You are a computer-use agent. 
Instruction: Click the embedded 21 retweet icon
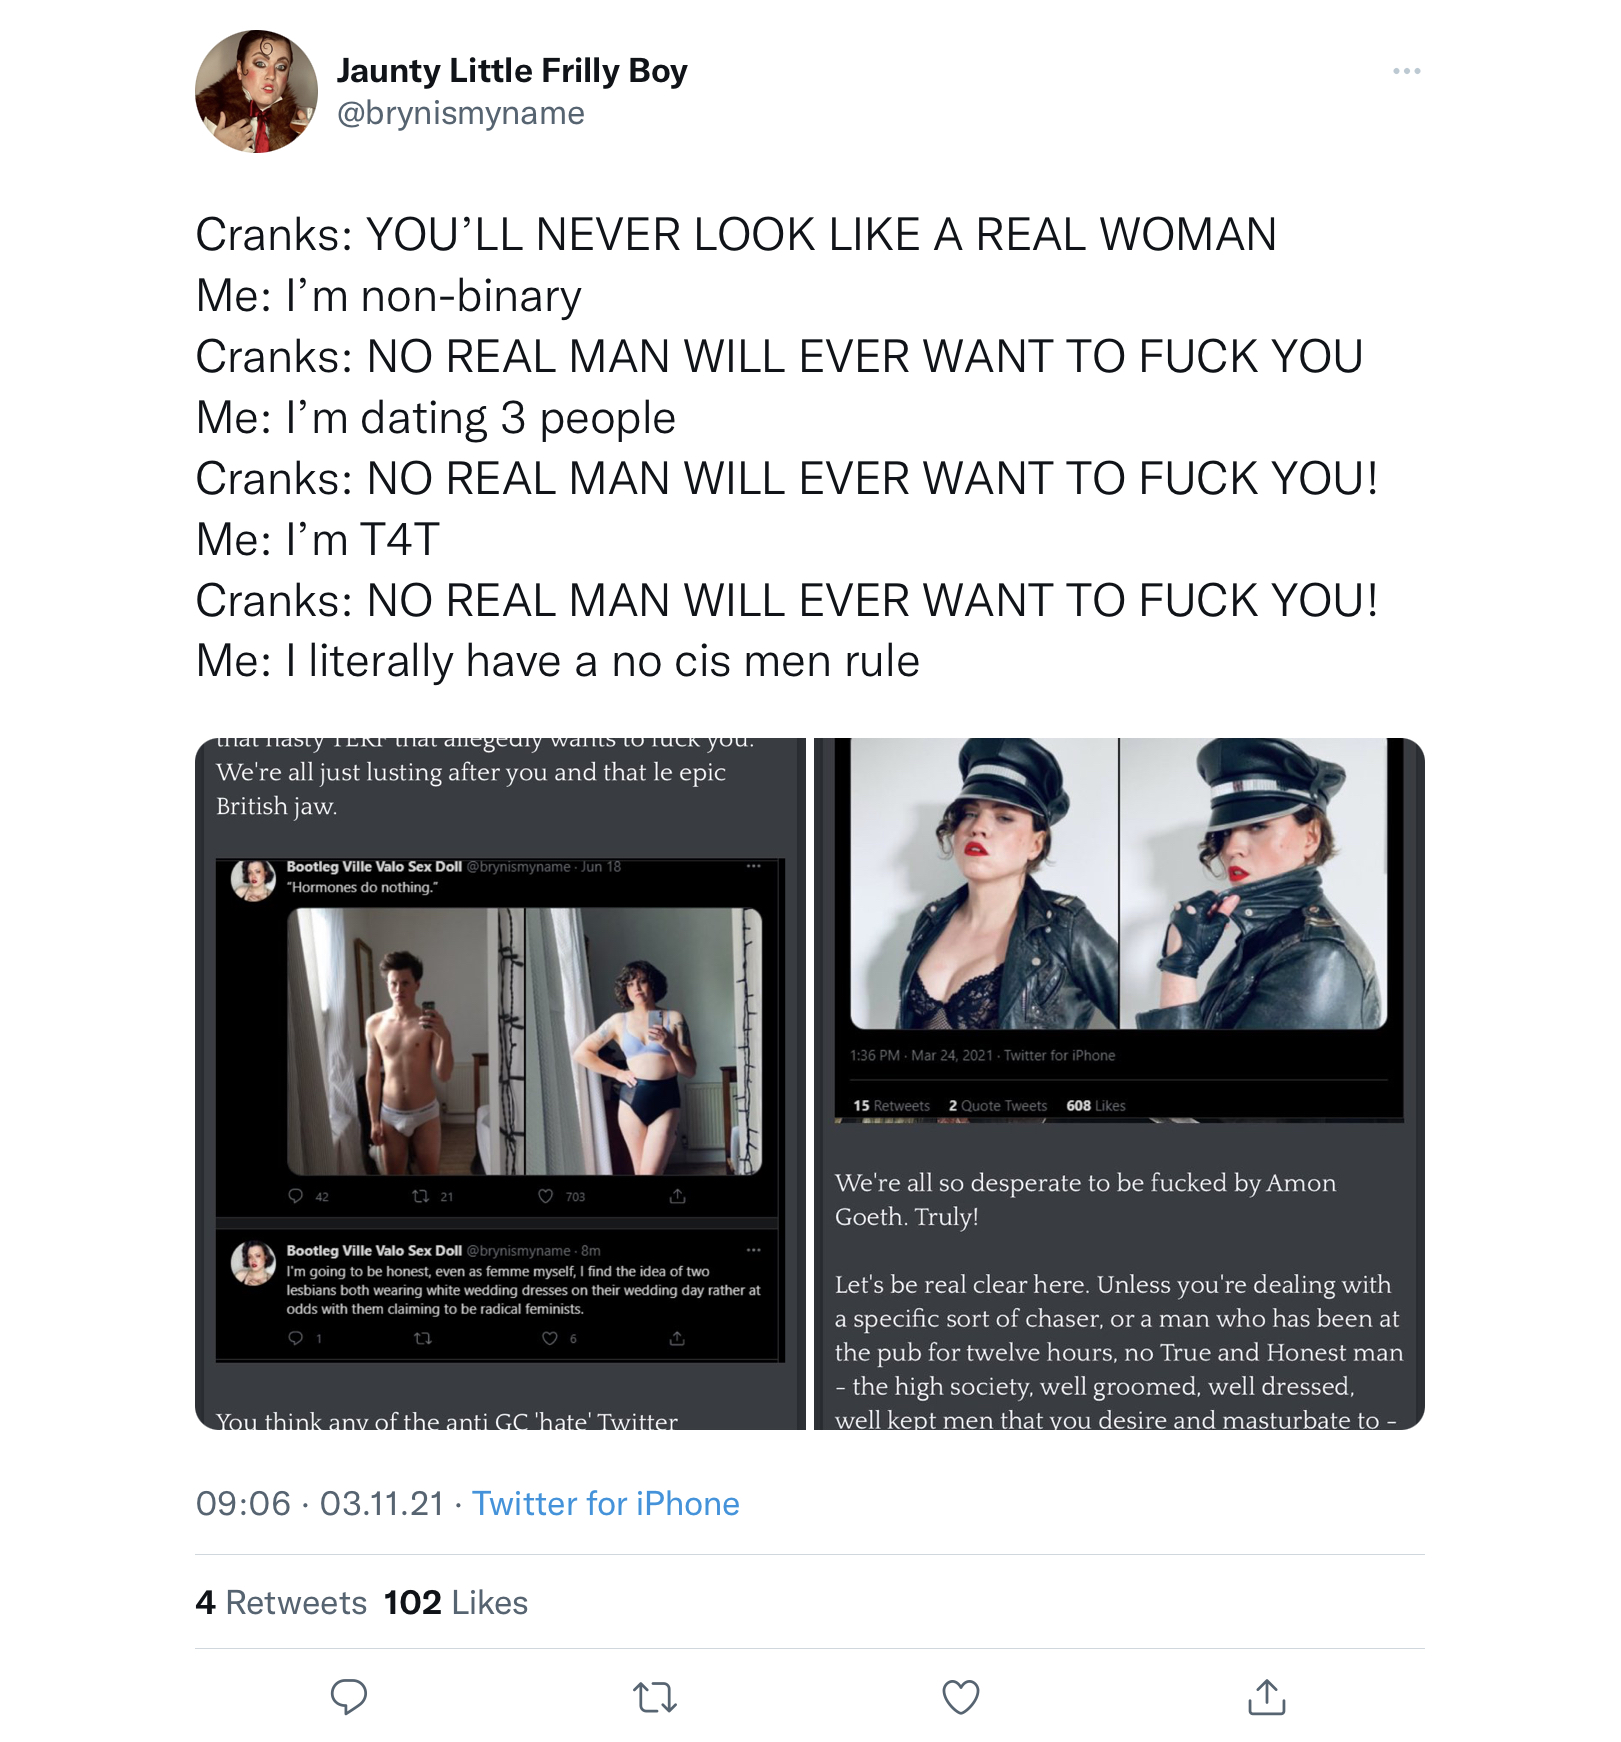click(x=421, y=1196)
